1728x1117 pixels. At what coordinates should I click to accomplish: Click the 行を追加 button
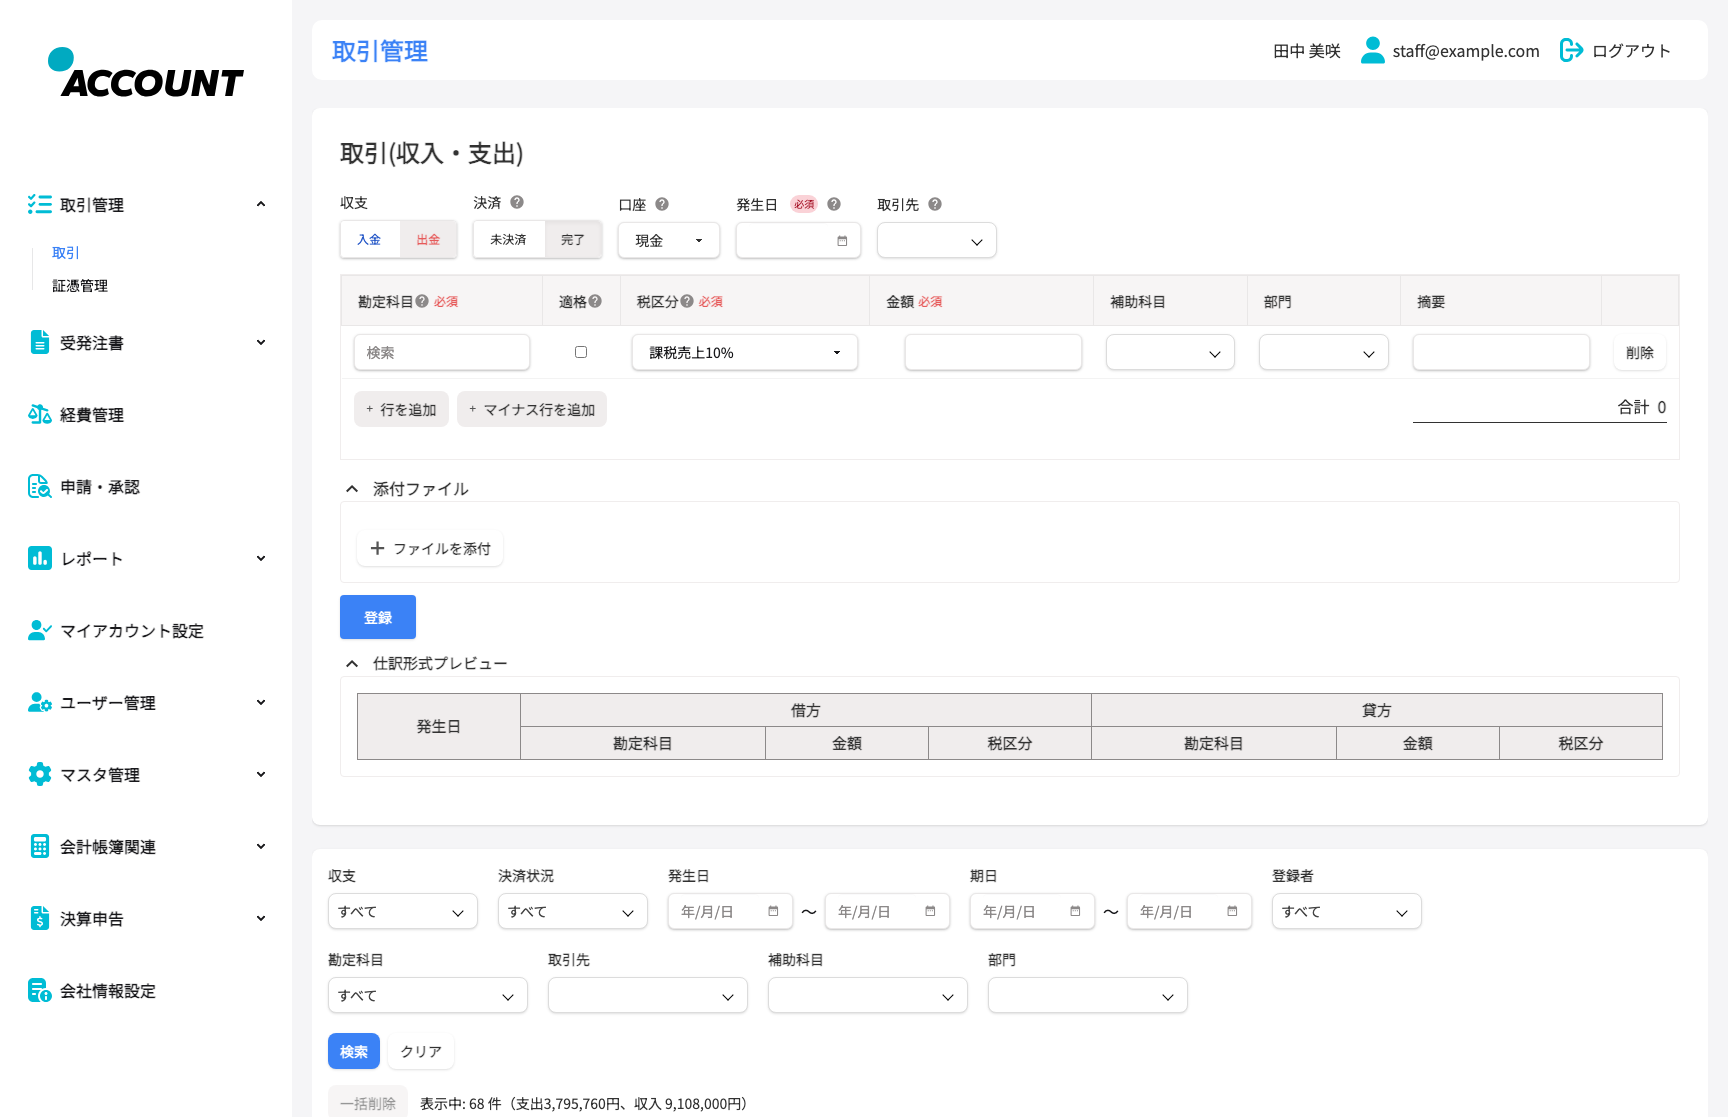click(401, 409)
